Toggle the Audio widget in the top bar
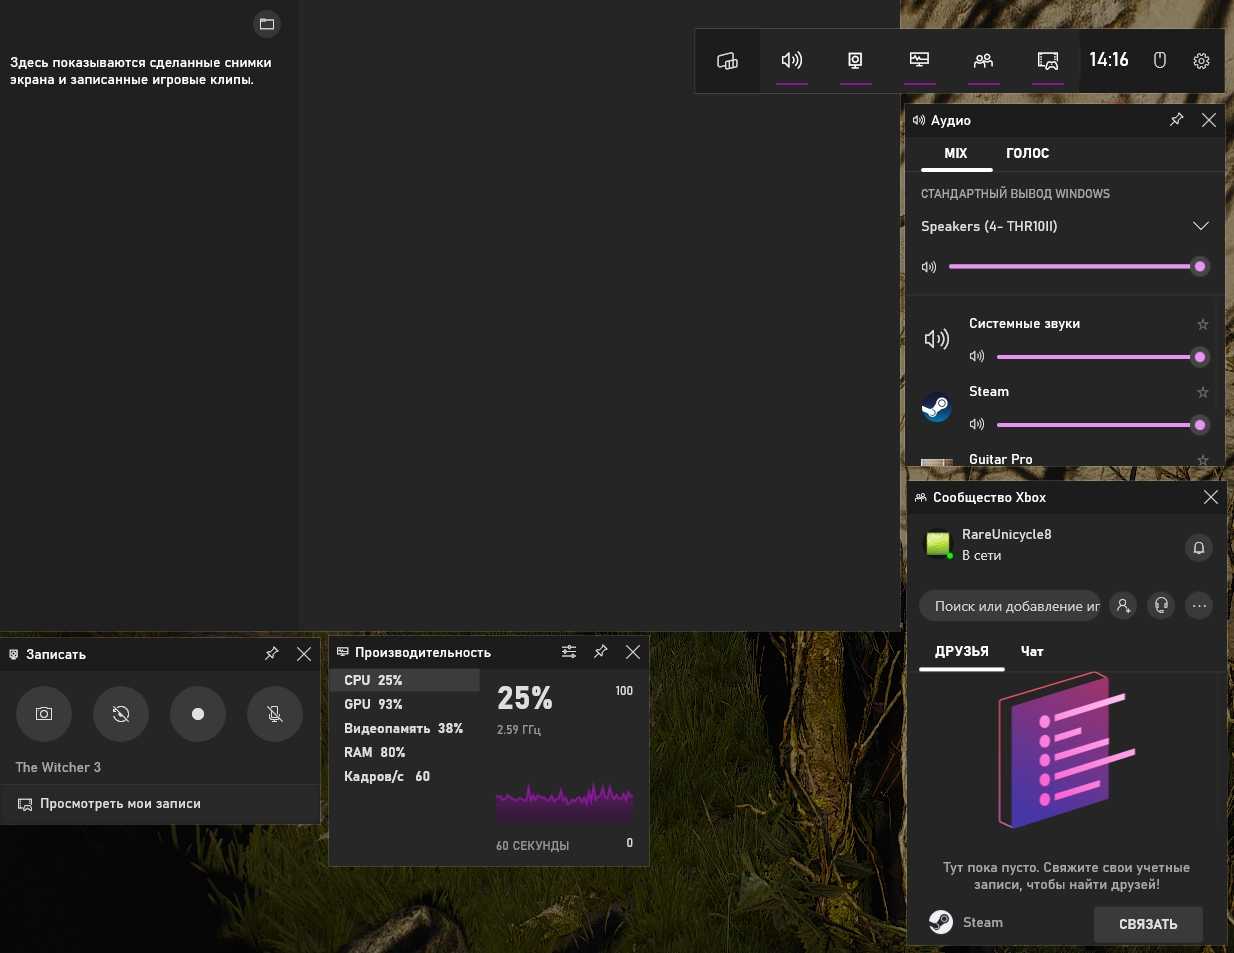 (x=791, y=61)
